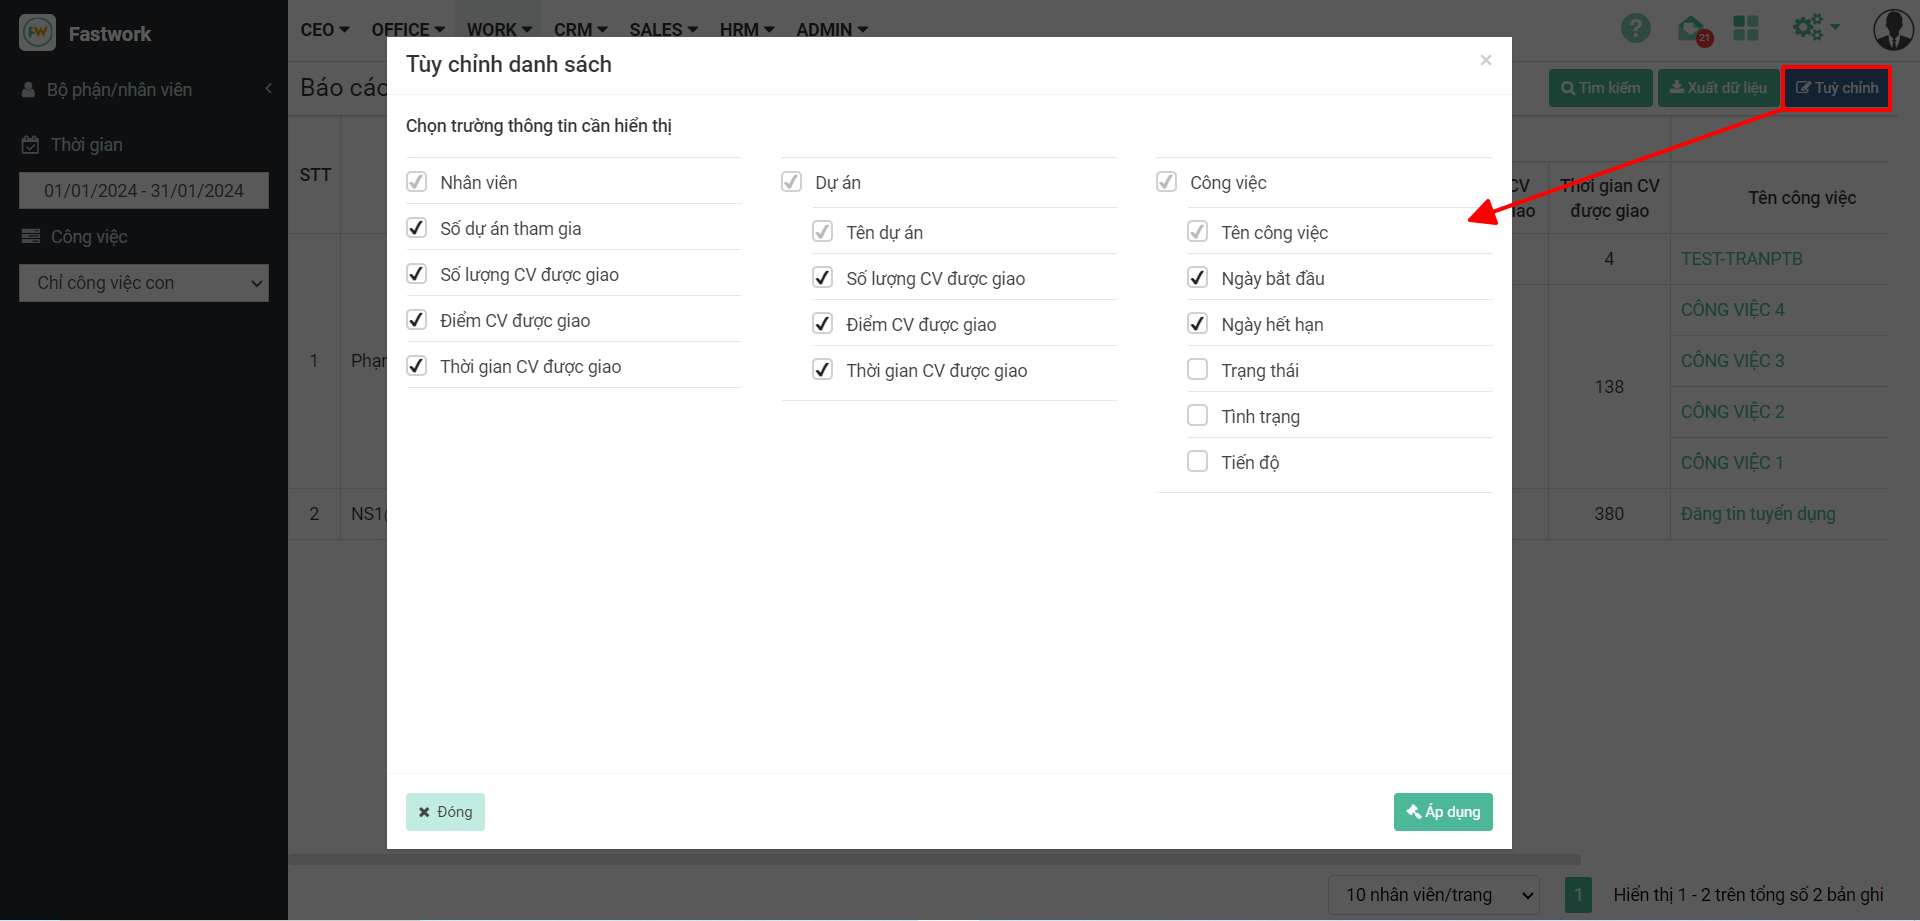This screenshot has width=1920, height=921.
Task: Expand the CRM menu dropdown
Action: tap(580, 30)
